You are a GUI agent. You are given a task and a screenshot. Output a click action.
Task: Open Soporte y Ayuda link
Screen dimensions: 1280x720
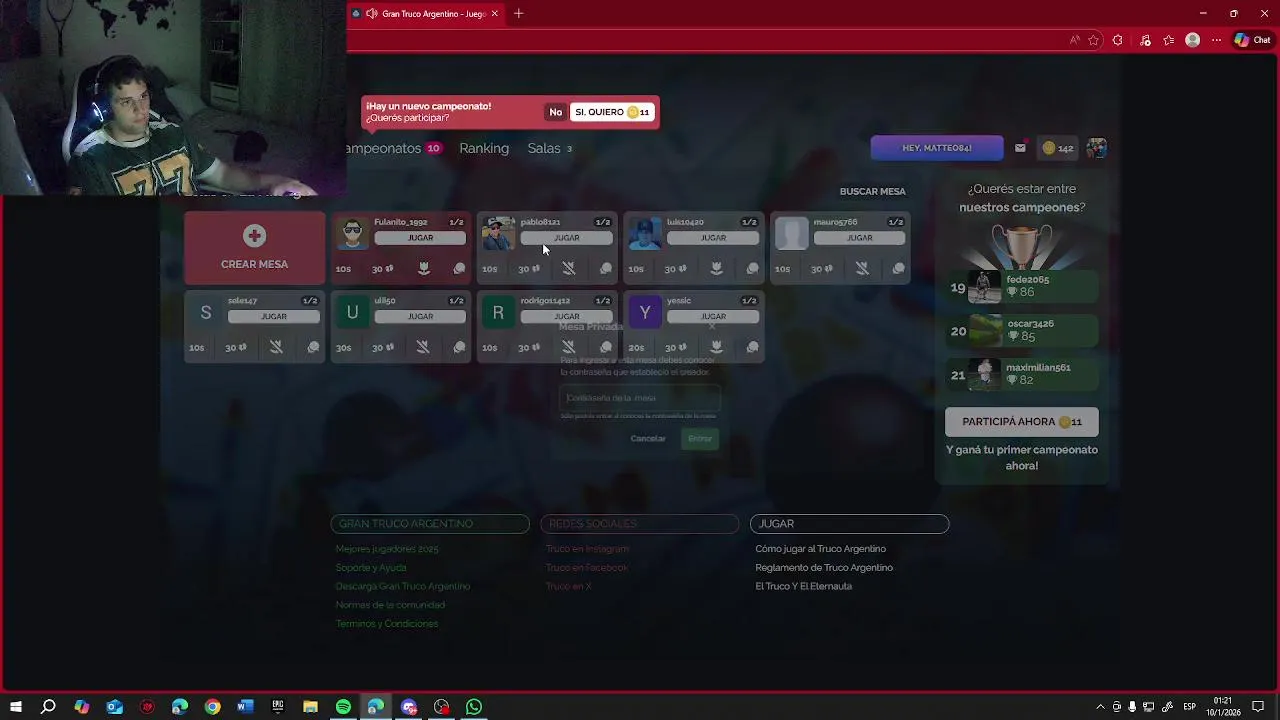click(371, 568)
